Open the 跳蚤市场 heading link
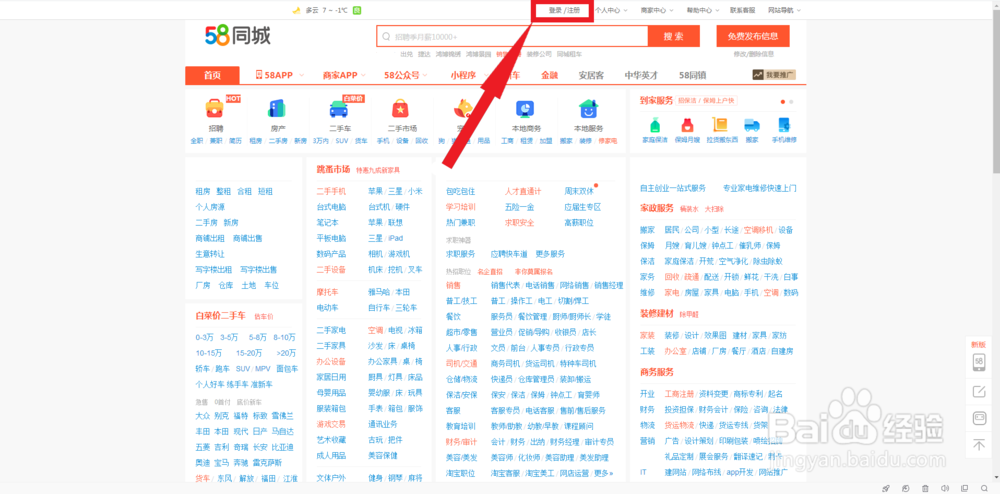 (334, 170)
